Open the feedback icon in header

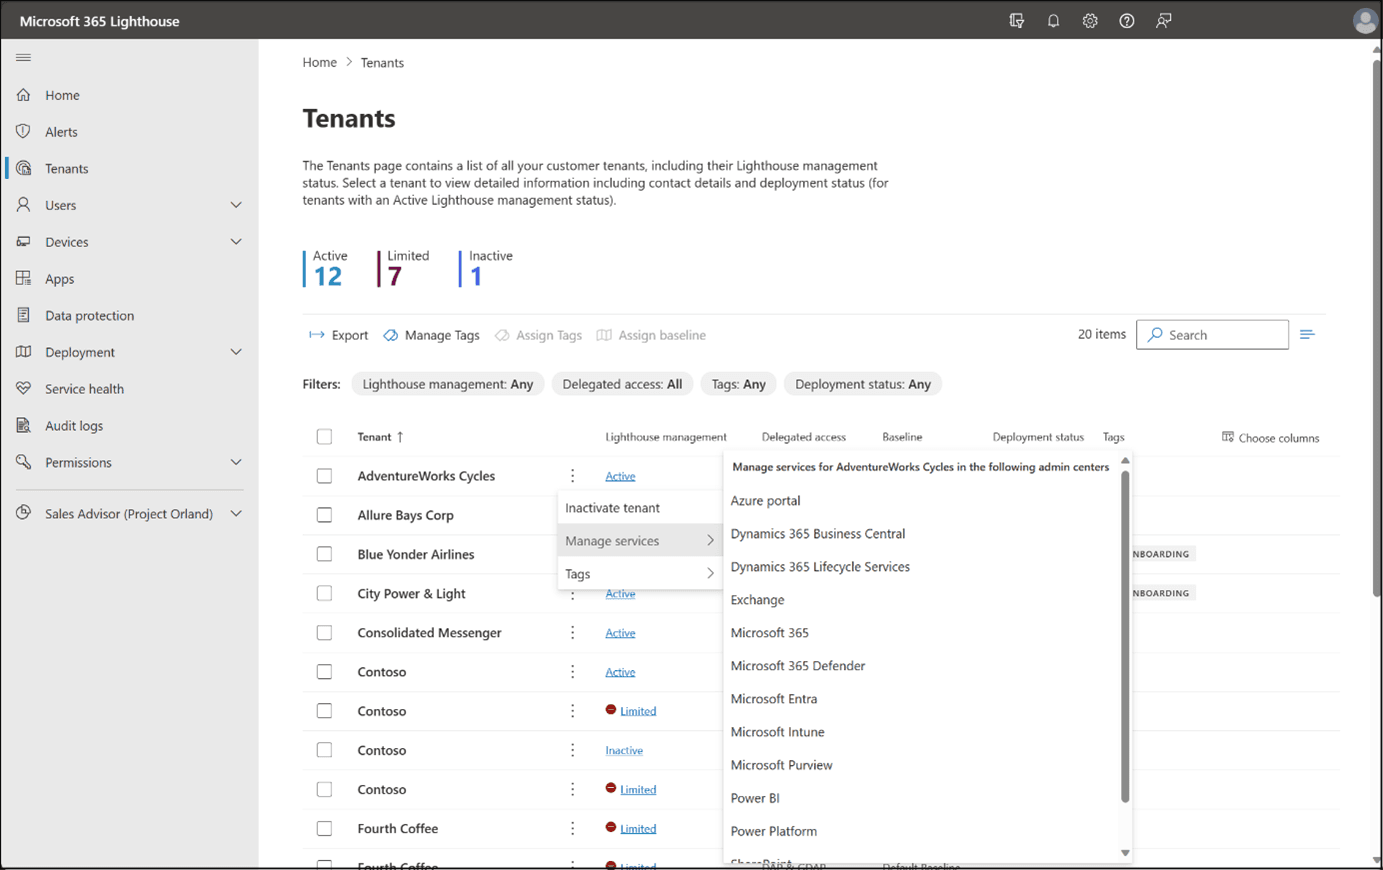click(1163, 21)
